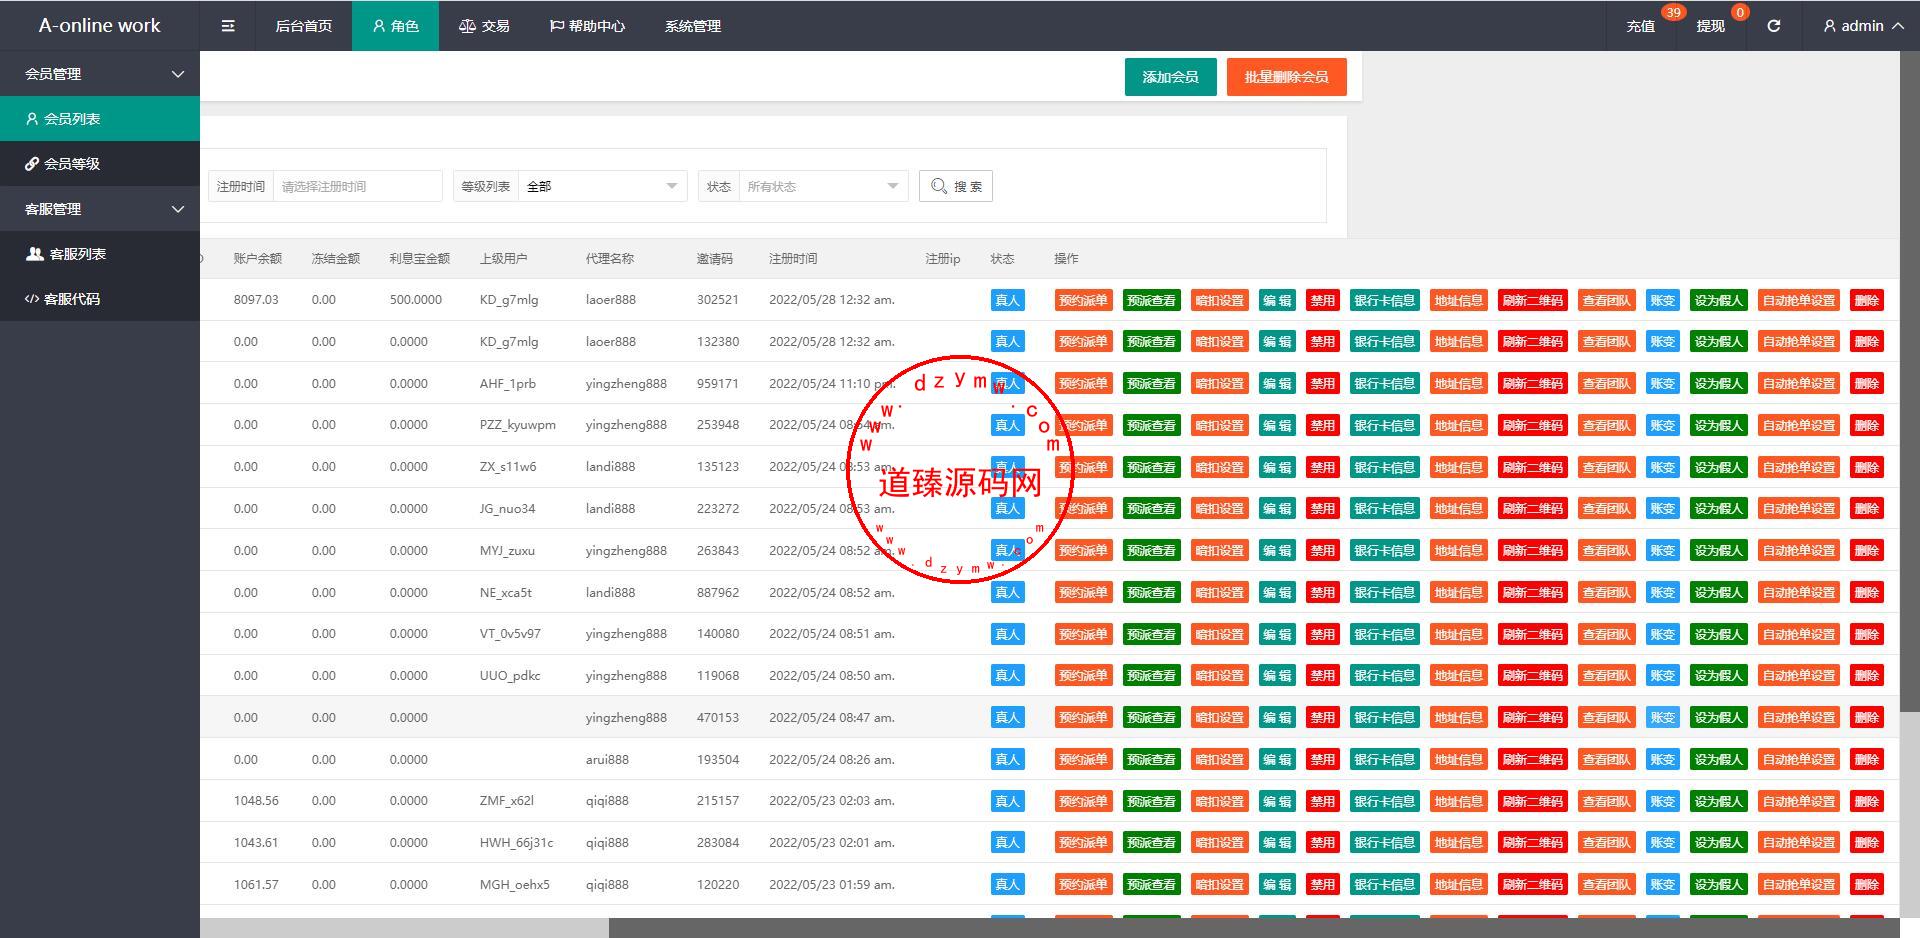This screenshot has width=1920, height=938.
Task: Click the 批量删除会员 button
Action: [x=1286, y=77]
